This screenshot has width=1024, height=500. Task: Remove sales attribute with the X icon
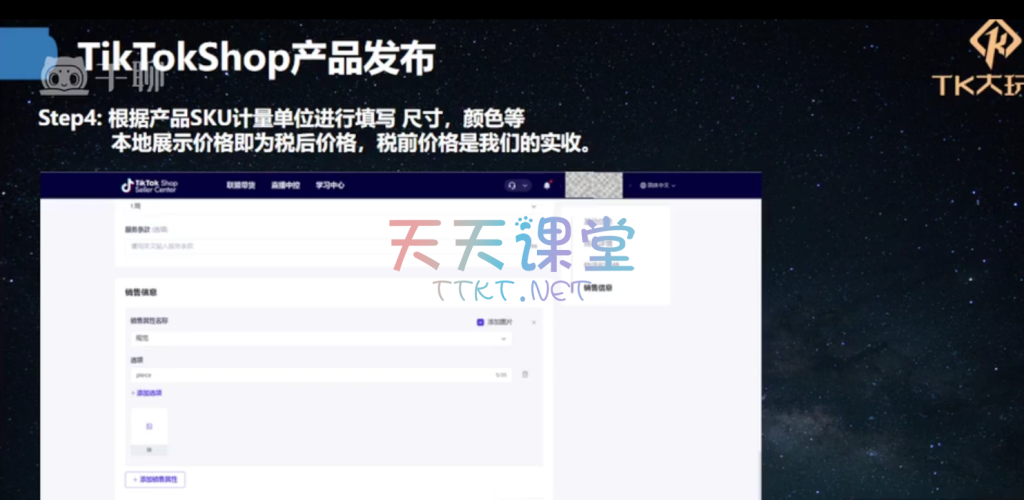(533, 322)
